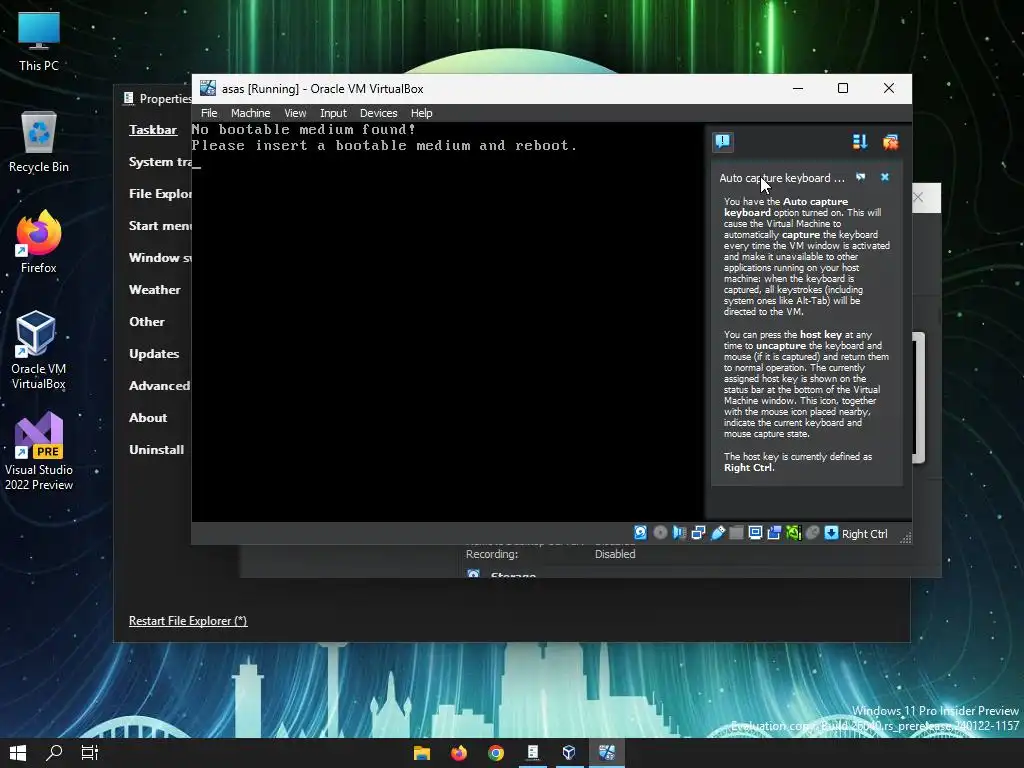Click the recording status bar icon
This screenshot has width=1024, height=768.
click(x=774, y=533)
